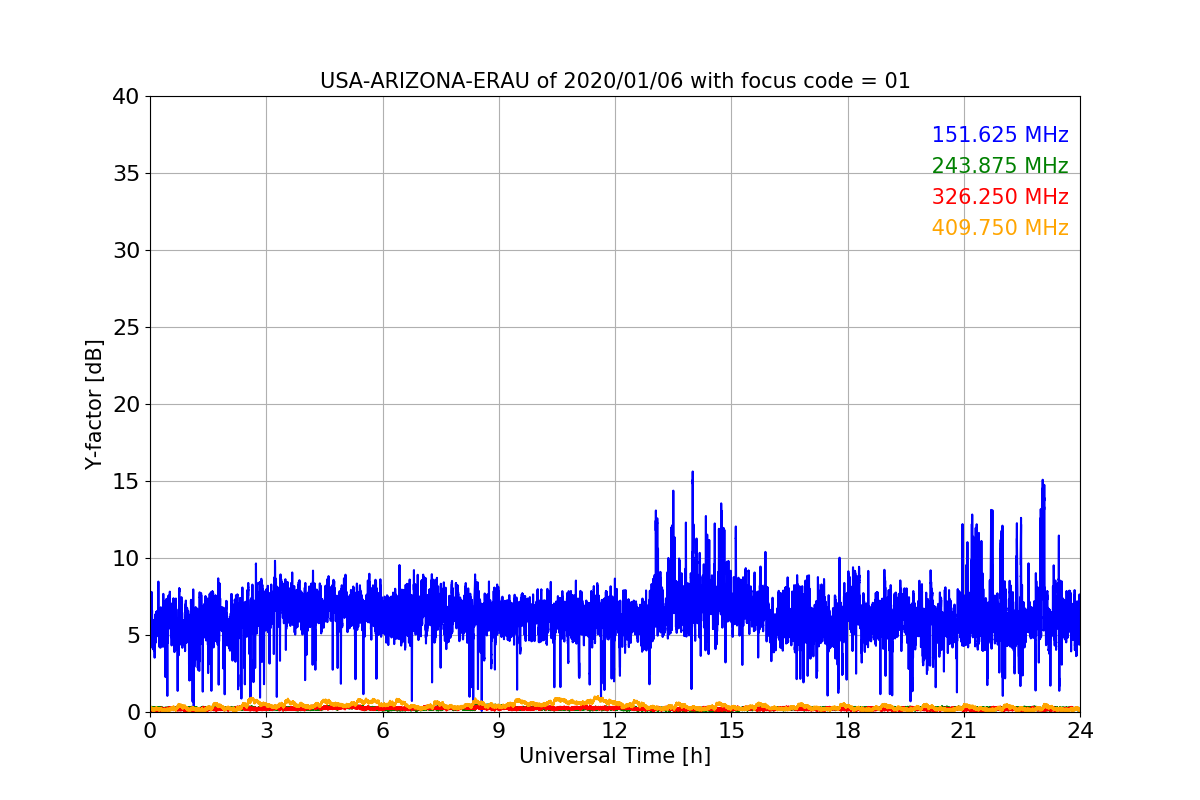
Task: Select the 409.750 MHz legend label
Action: 1000,228
